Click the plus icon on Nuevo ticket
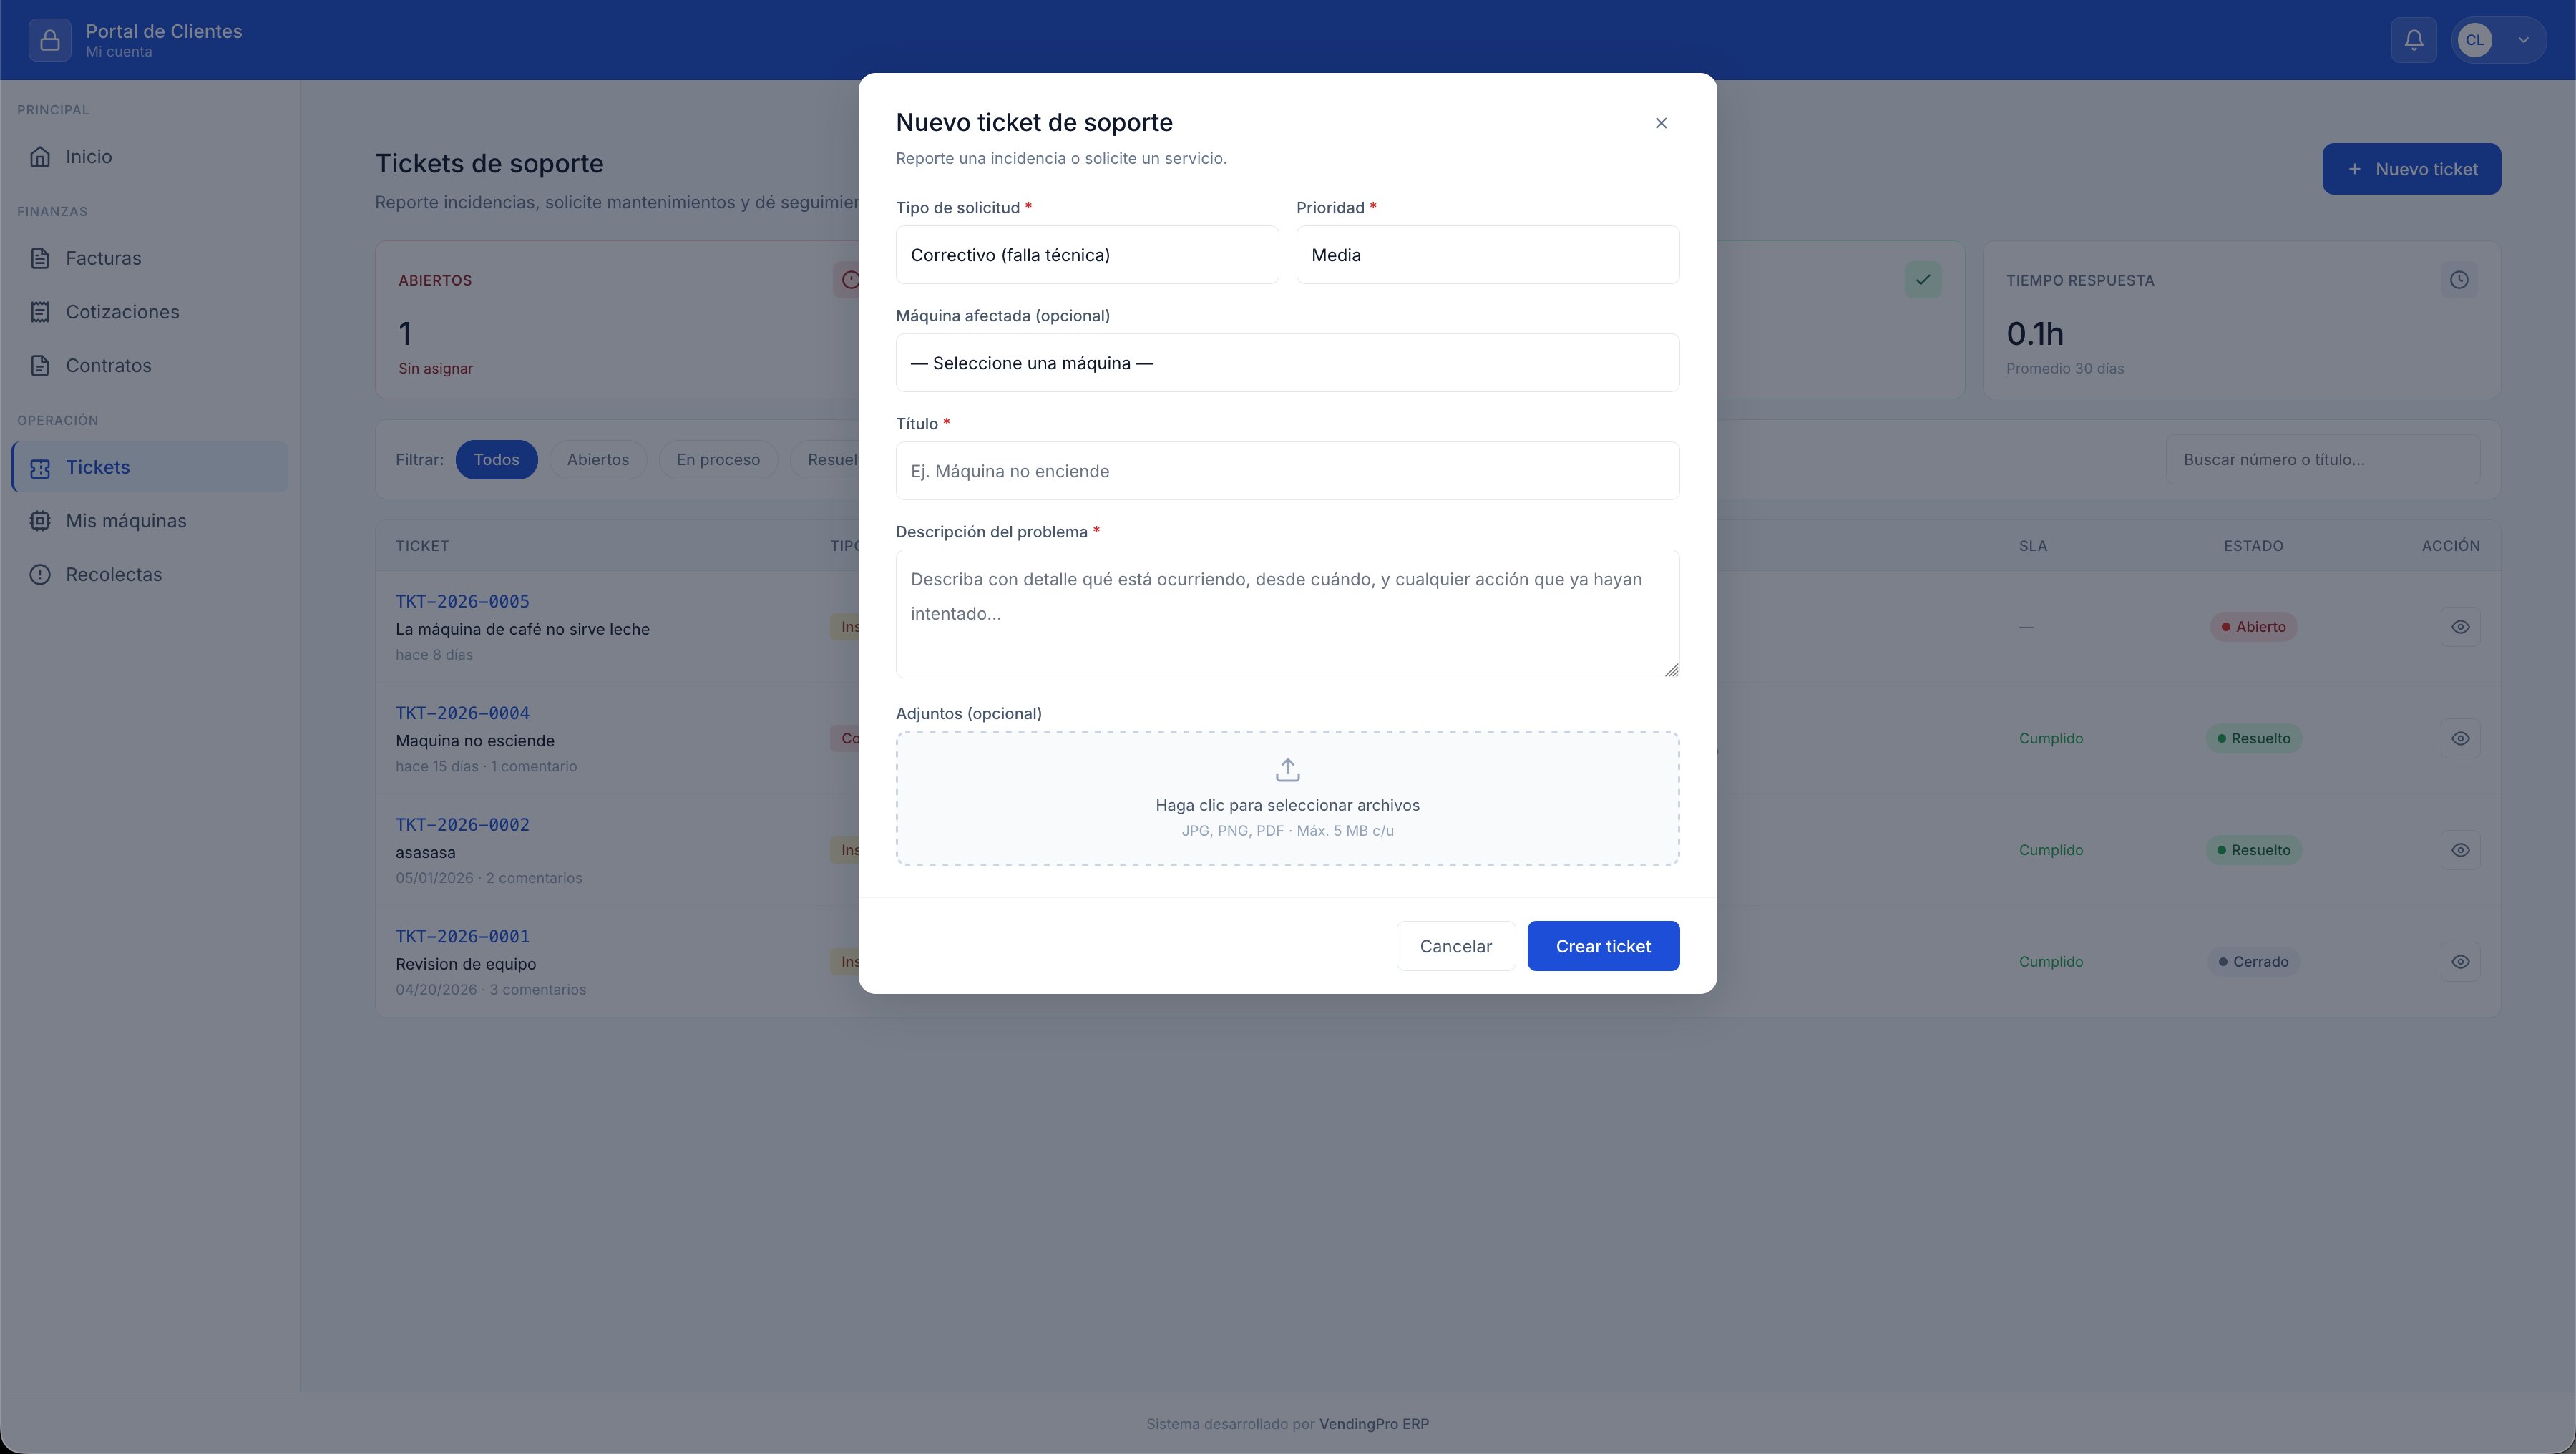 tap(2354, 169)
